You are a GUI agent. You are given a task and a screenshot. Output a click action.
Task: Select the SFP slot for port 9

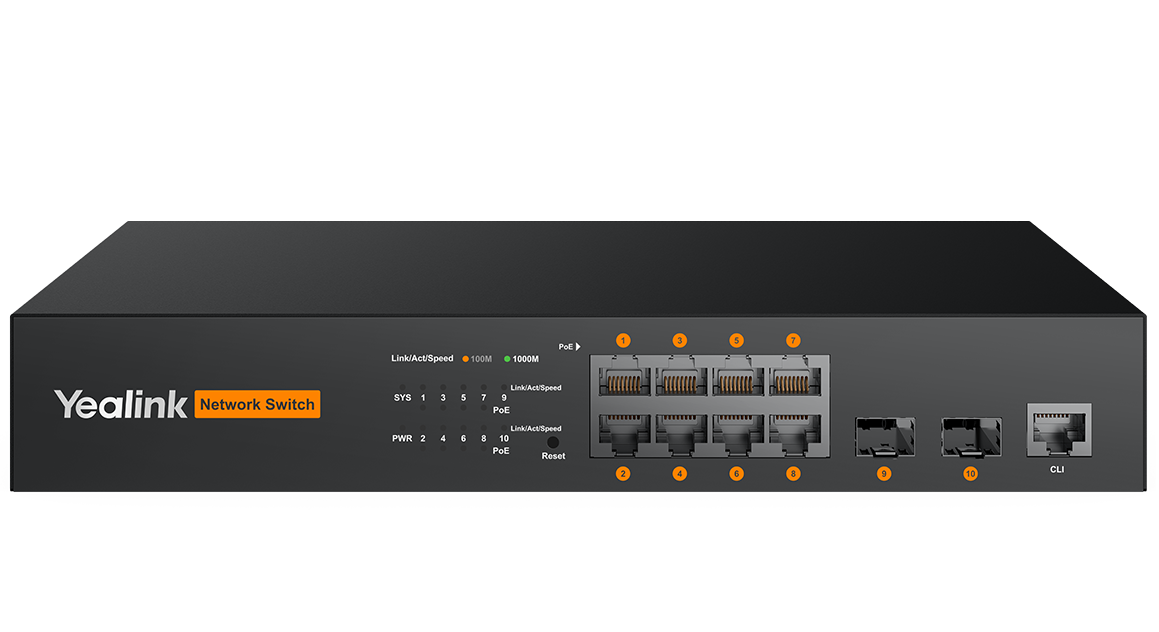(x=884, y=437)
